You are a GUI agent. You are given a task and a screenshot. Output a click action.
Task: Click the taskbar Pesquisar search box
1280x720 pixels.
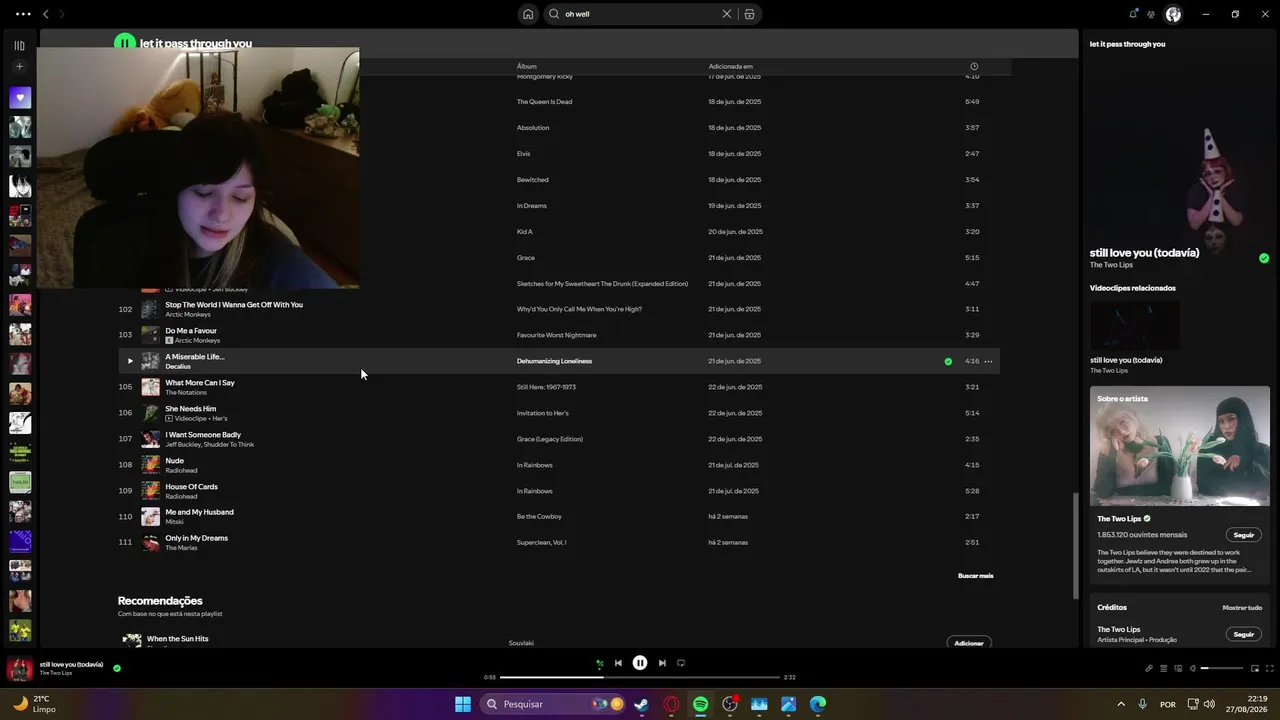point(553,704)
